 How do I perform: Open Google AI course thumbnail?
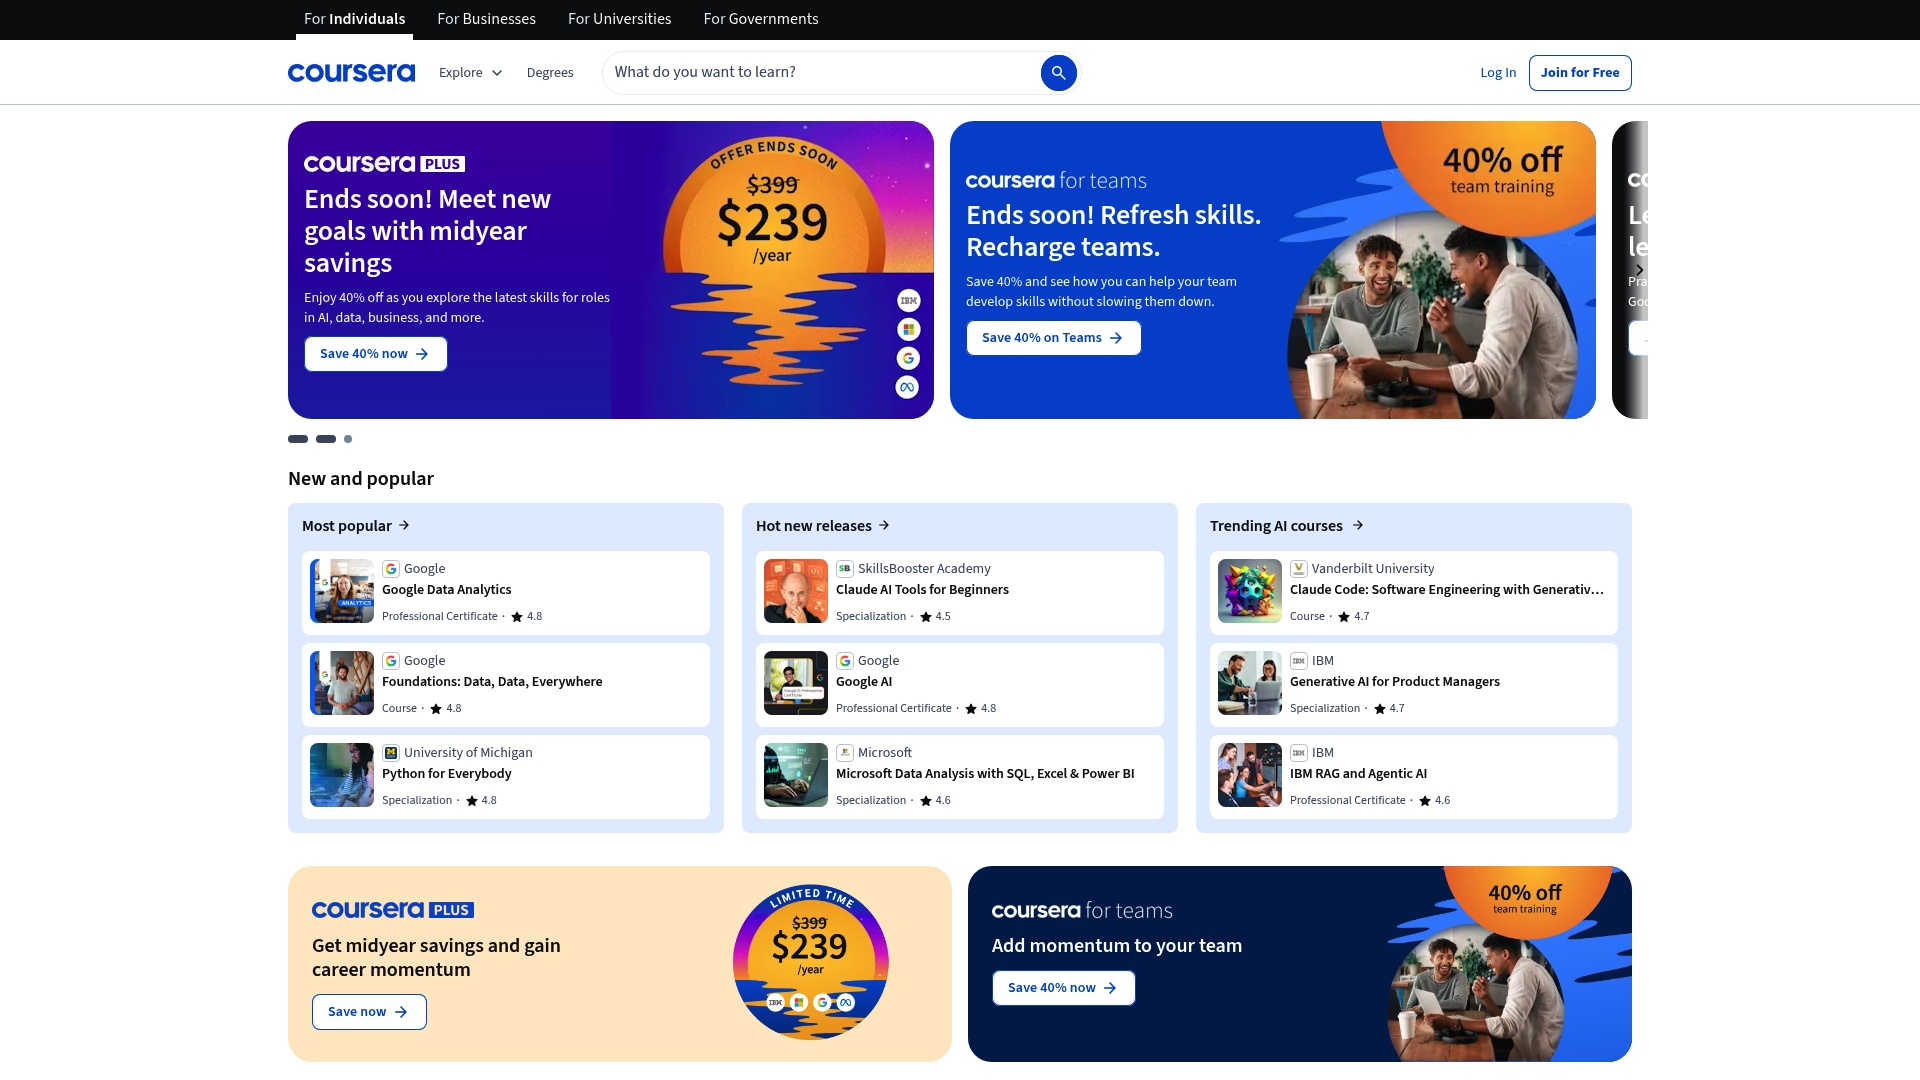[796, 683]
